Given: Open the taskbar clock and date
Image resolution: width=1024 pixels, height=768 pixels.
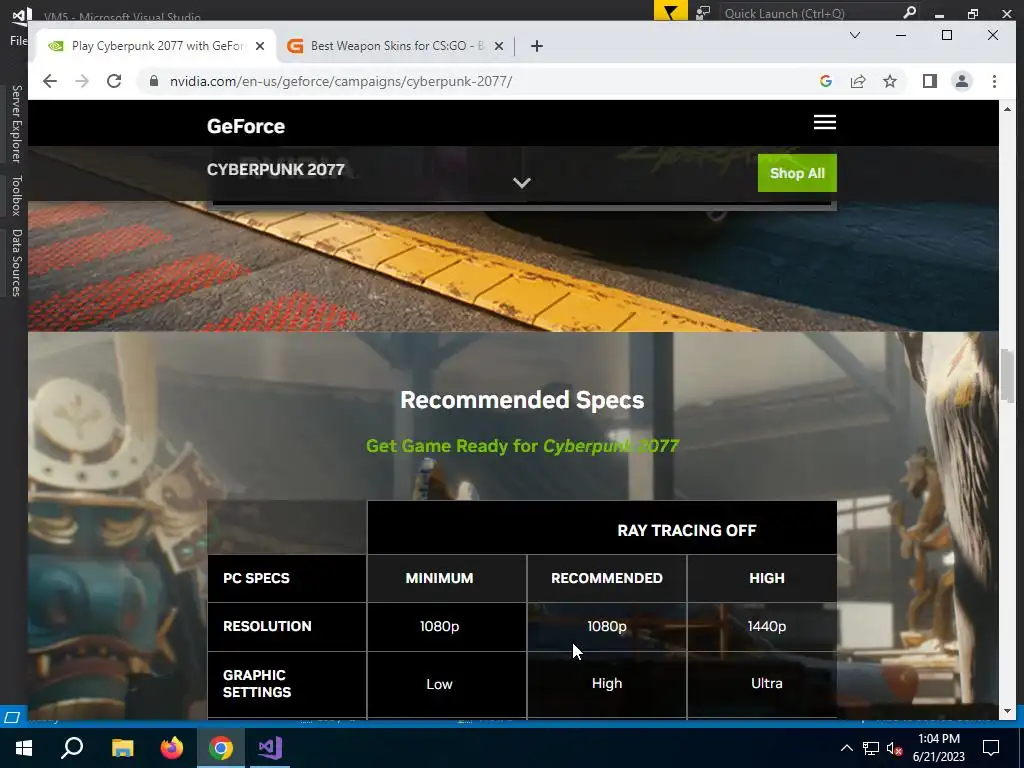Looking at the screenshot, I should 938,748.
